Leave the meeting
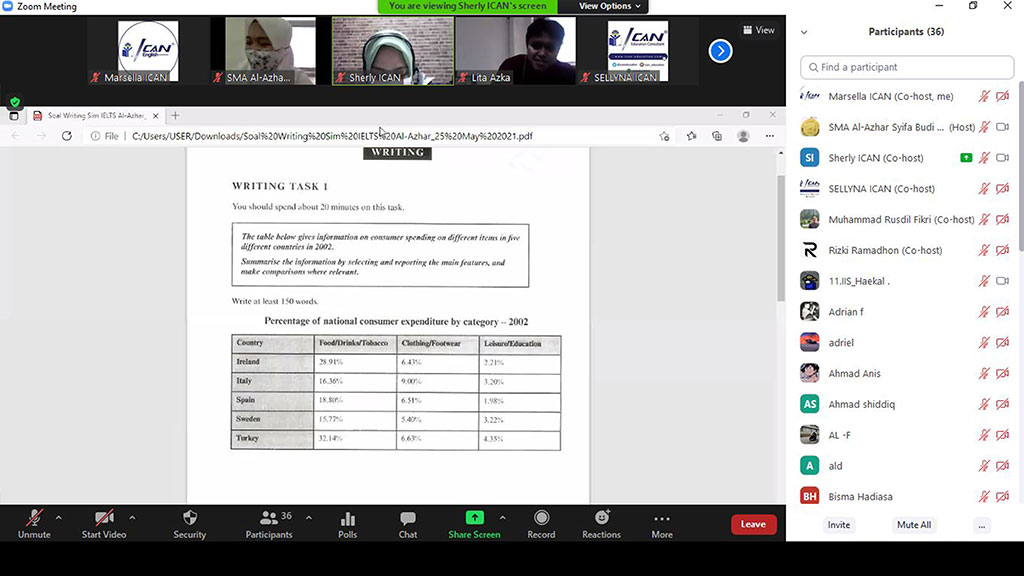 (x=754, y=524)
